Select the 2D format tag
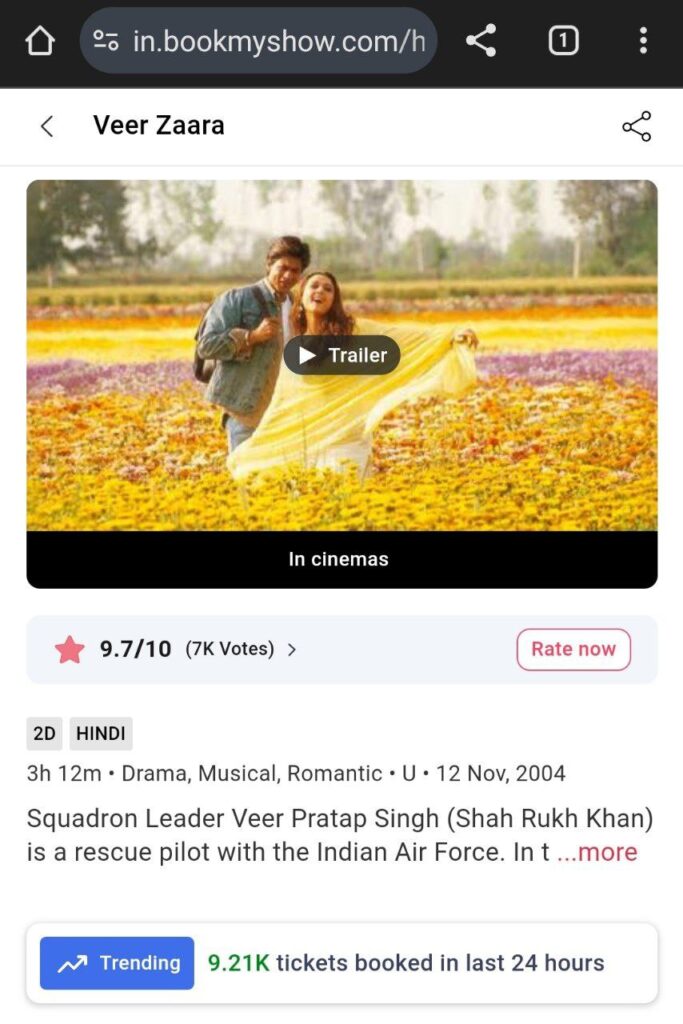This screenshot has height=1024, width=683. pos(44,733)
